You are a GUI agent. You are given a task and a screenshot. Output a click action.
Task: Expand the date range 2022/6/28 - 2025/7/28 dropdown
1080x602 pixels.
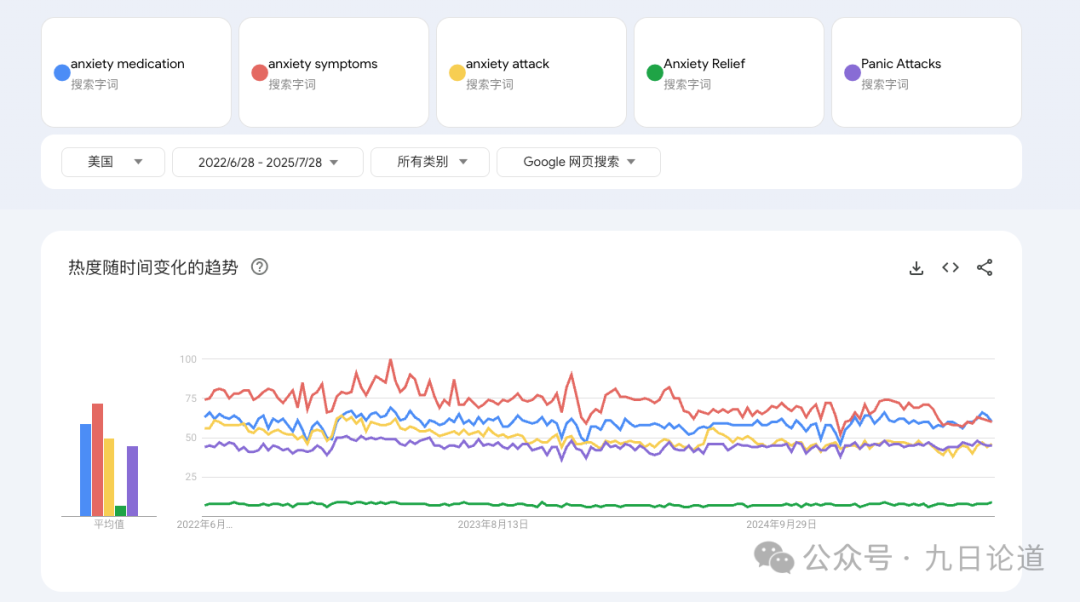[x=267, y=162]
